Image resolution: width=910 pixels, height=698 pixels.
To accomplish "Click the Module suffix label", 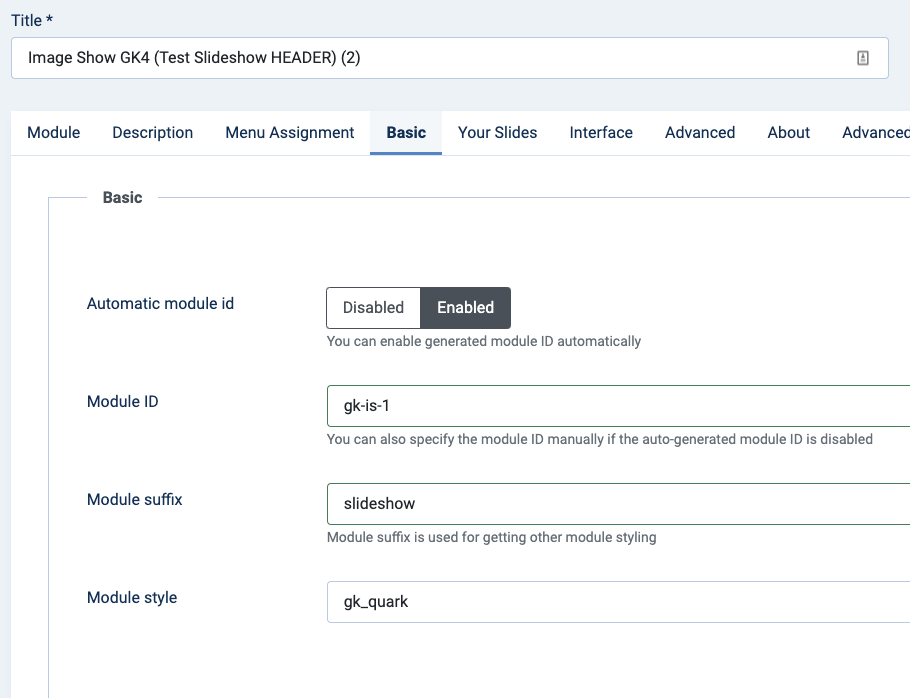I will click(x=135, y=499).
